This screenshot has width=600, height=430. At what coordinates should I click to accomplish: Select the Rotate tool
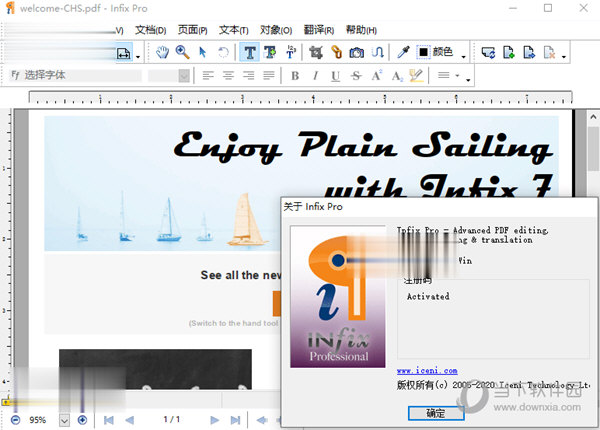point(223,52)
